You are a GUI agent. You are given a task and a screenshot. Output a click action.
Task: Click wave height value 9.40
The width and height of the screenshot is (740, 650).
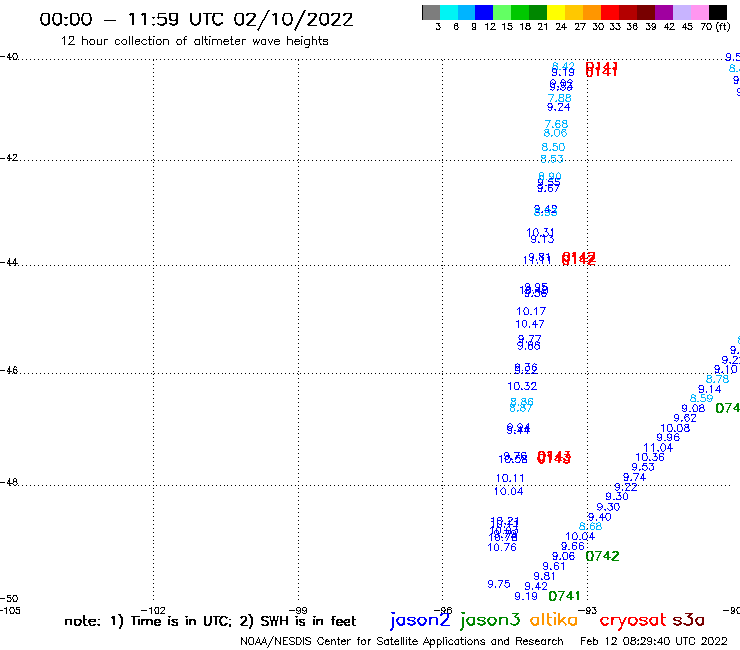pos(599,517)
